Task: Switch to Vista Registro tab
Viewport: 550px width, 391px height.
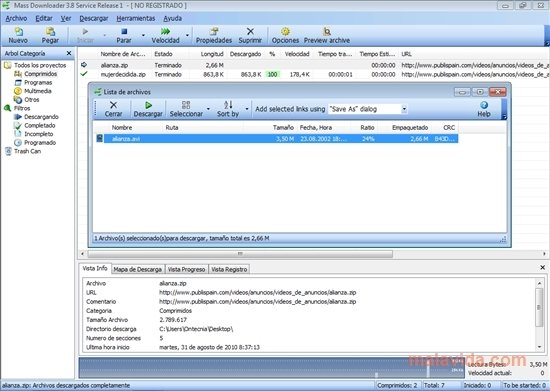Action: (x=229, y=269)
